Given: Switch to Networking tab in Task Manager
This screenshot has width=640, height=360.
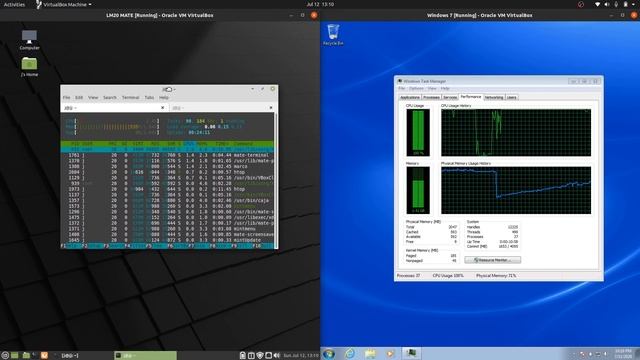Looking at the screenshot, I should (x=494, y=98).
